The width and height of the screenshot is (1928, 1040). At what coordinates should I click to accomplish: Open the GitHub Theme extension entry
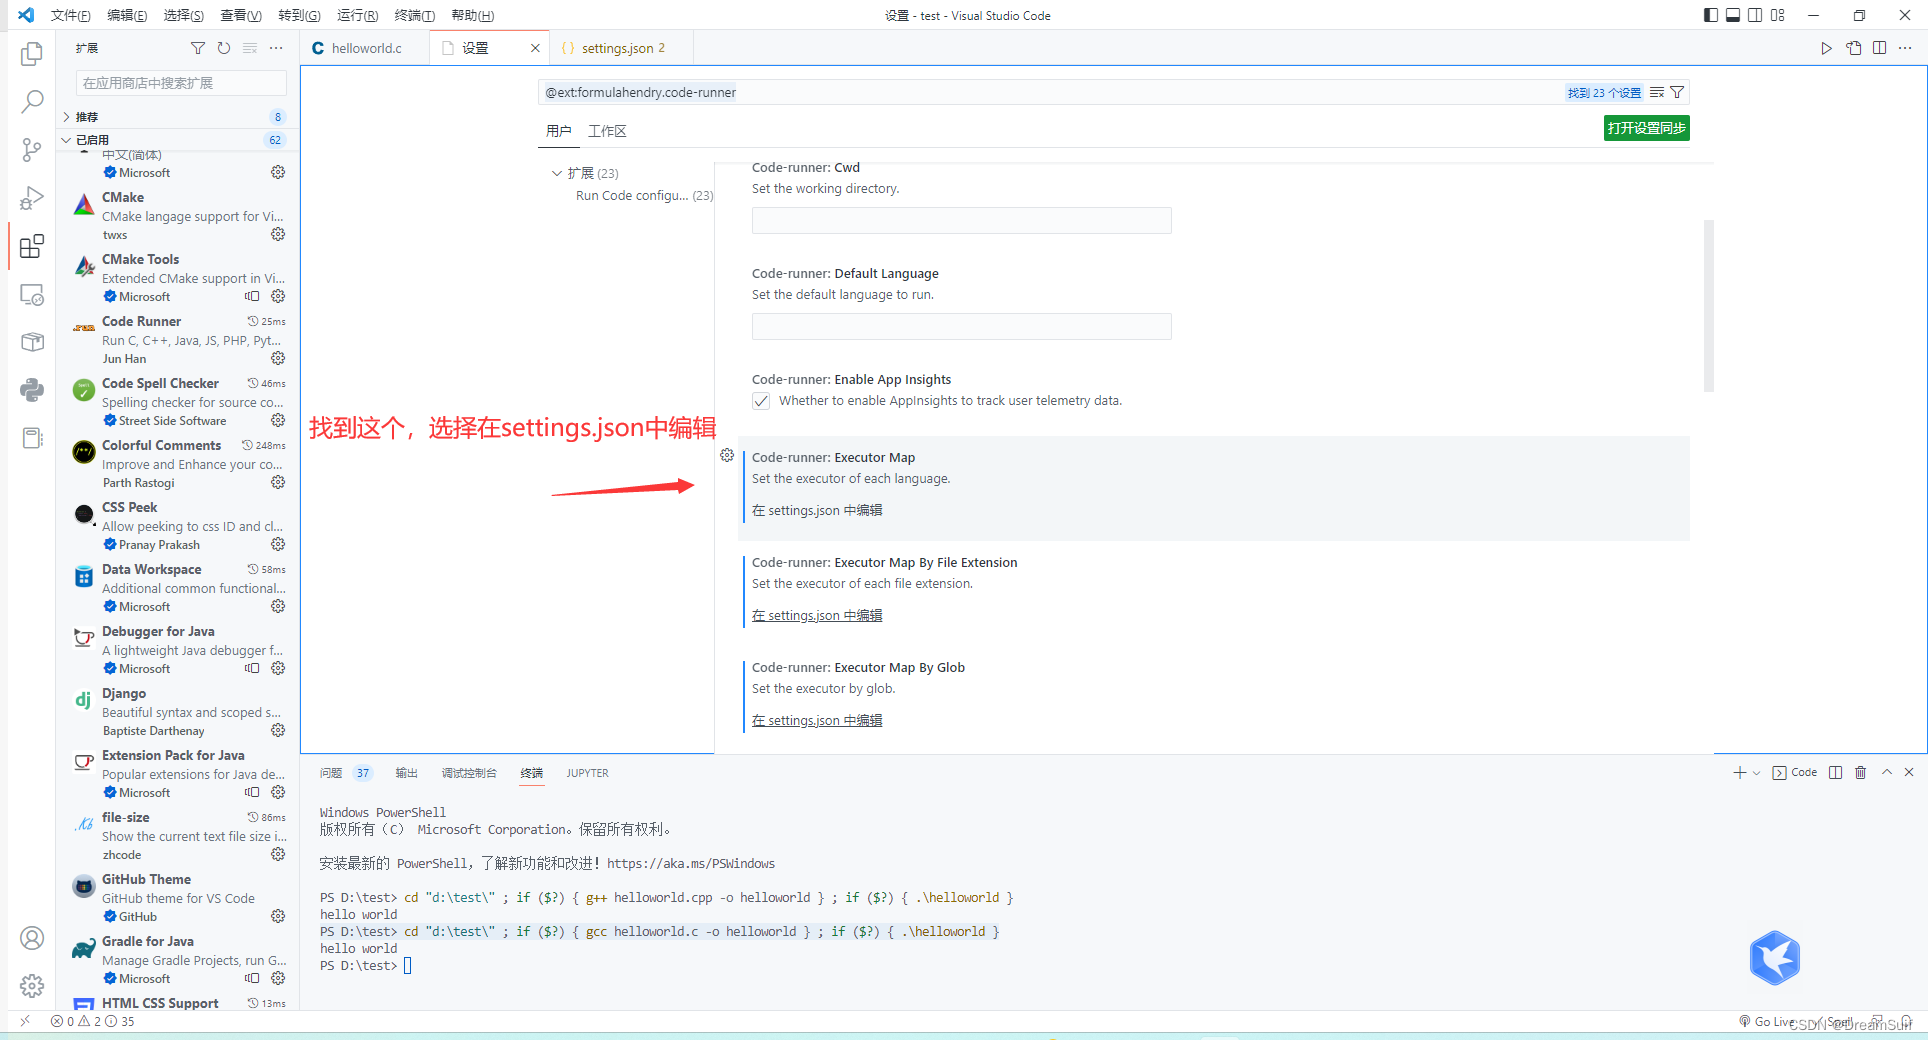(178, 897)
